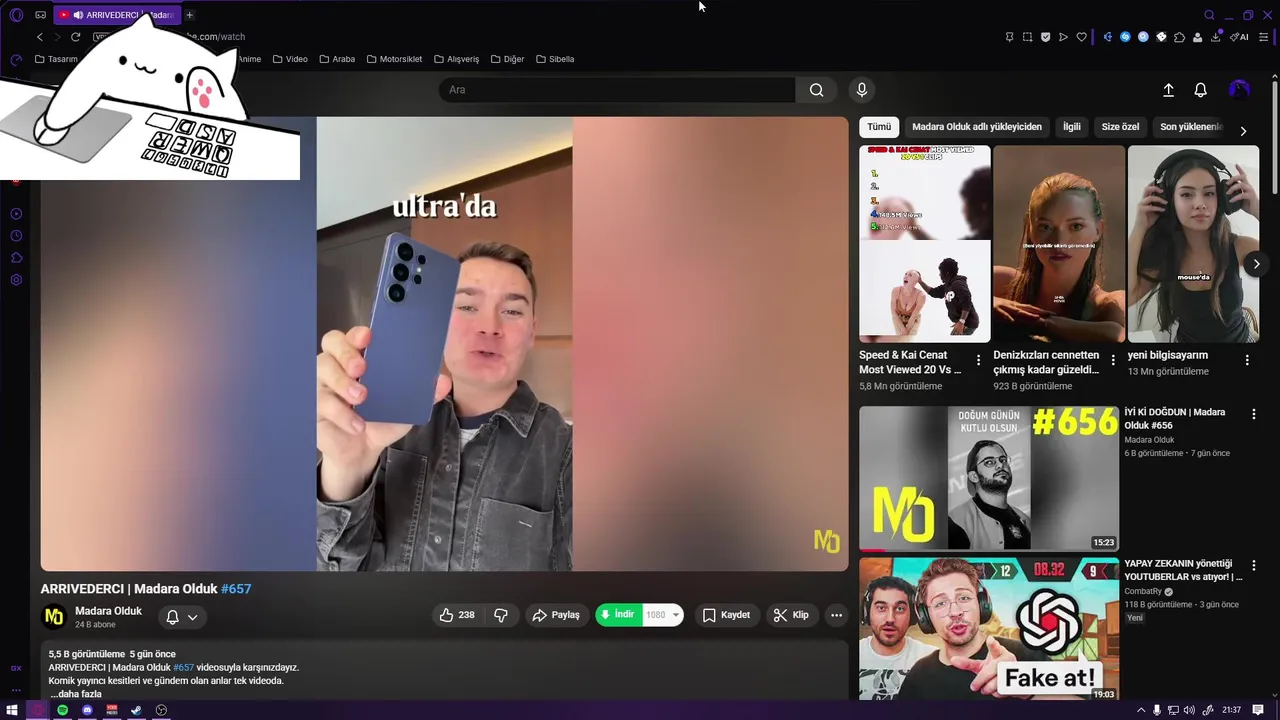Open the shield ad-blocker icon

click(1045, 37)
